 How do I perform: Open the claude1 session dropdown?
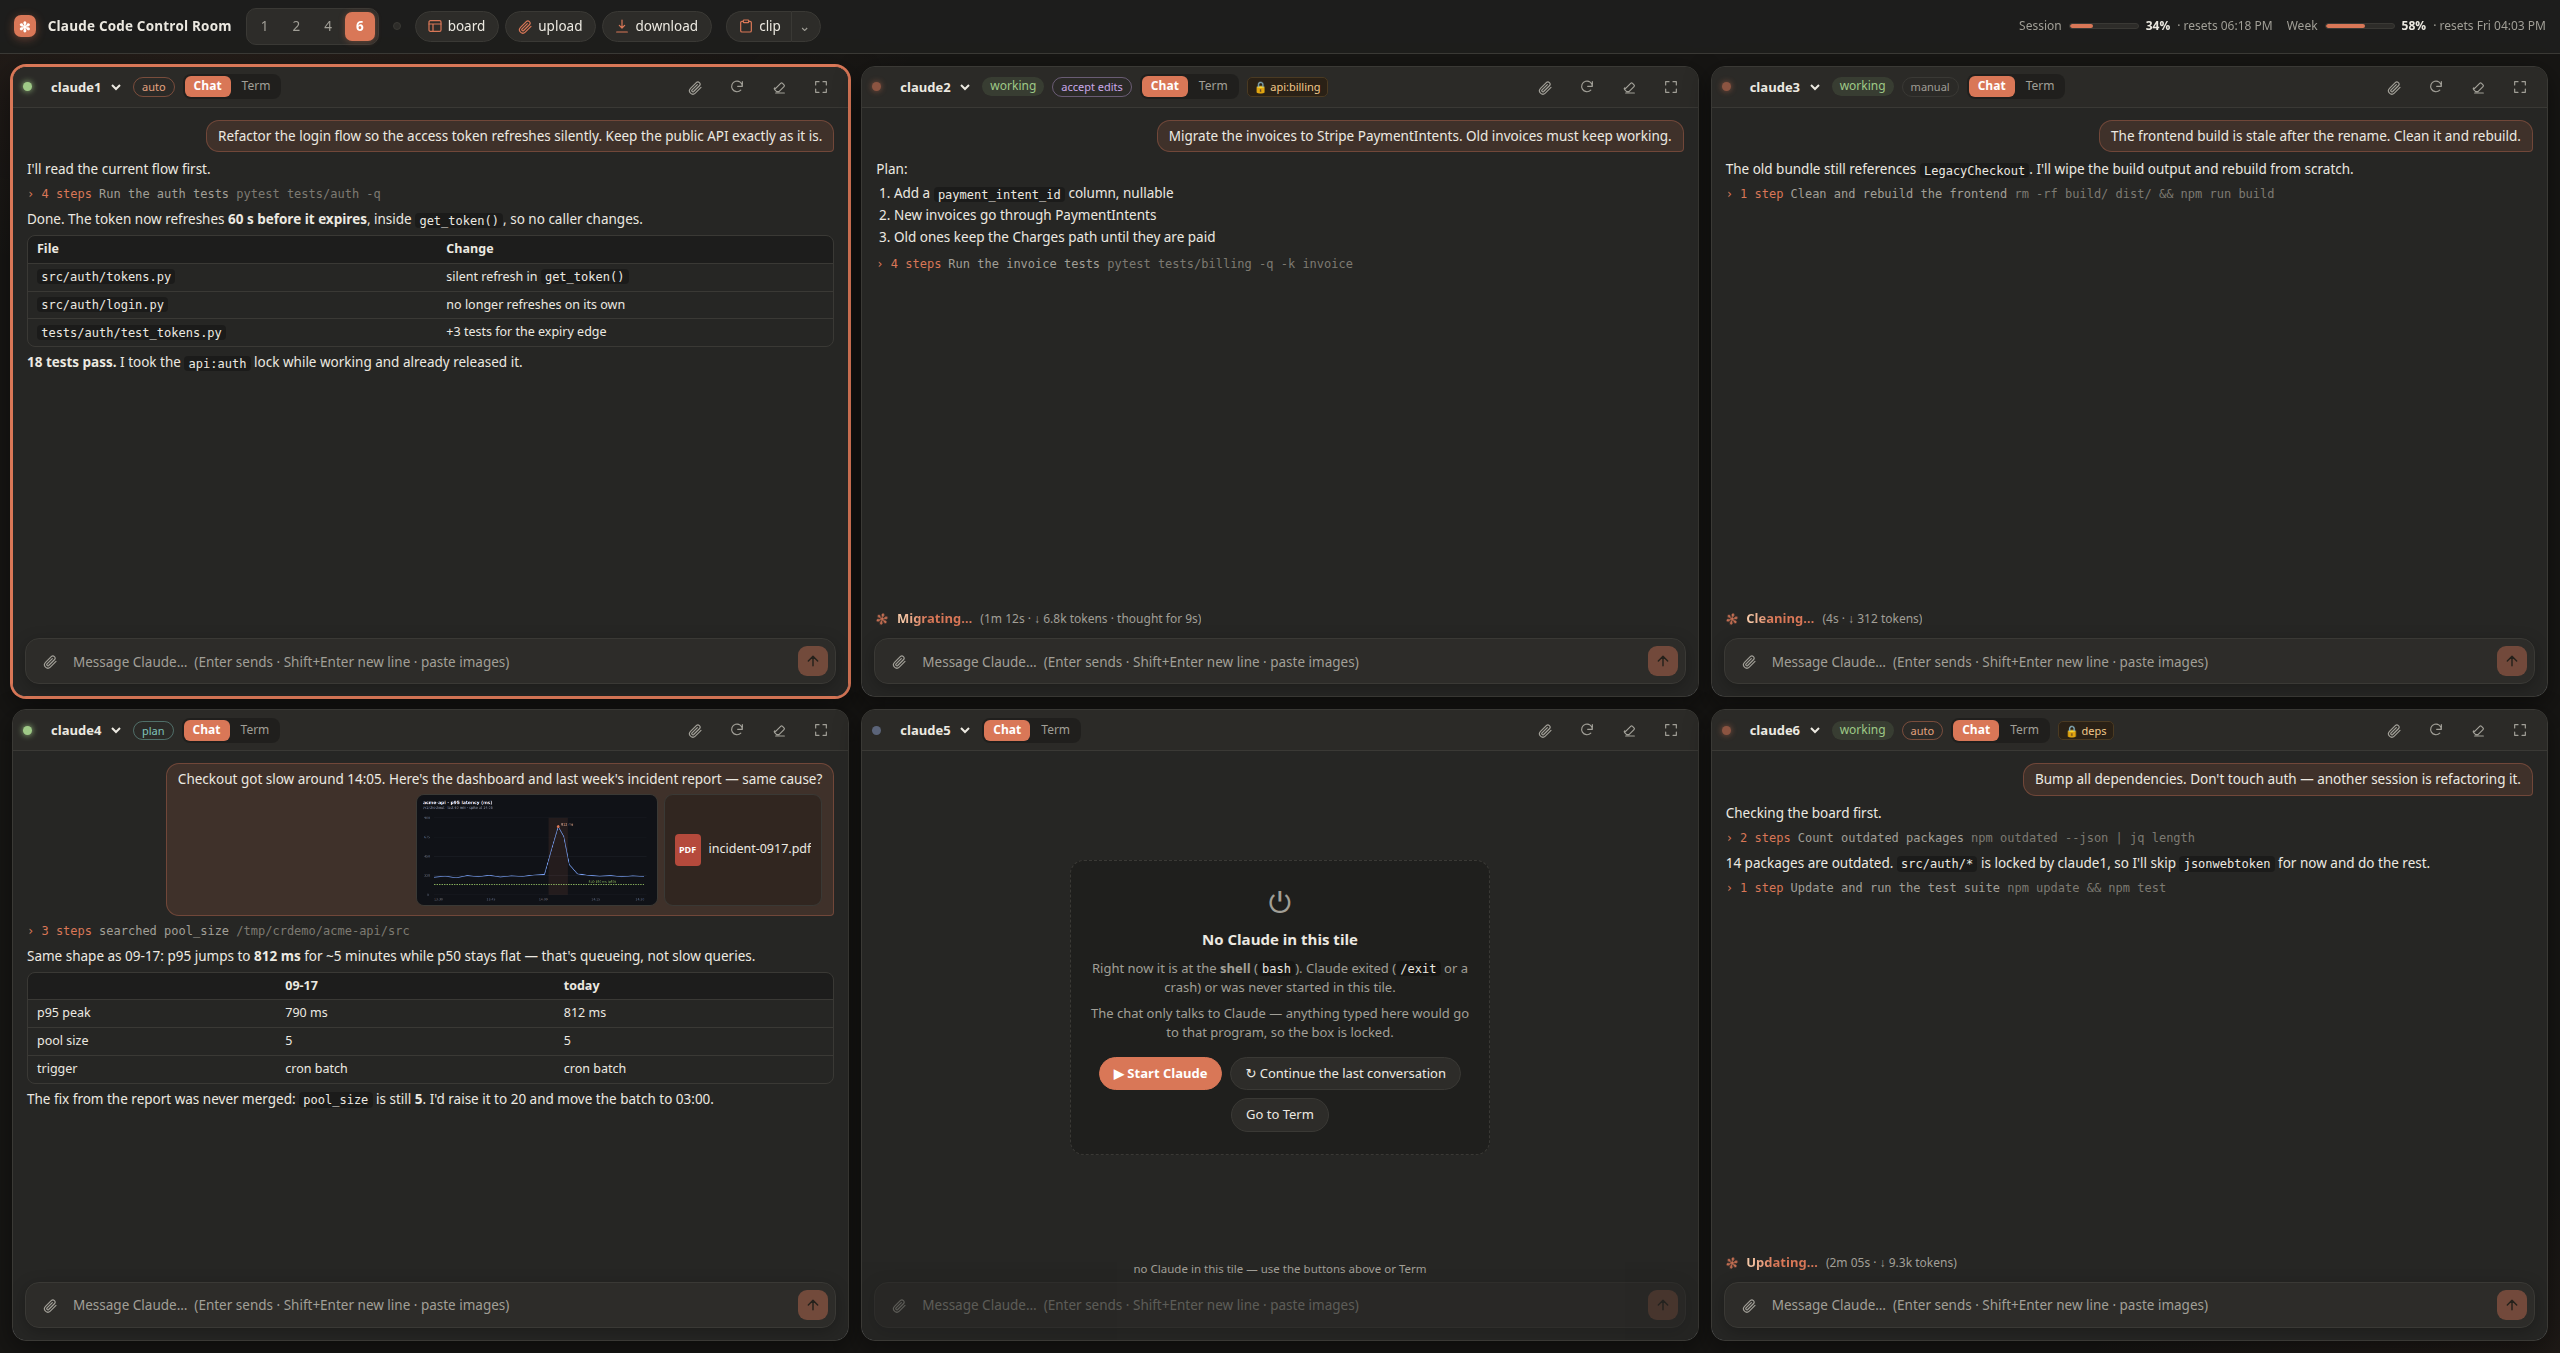86,87
